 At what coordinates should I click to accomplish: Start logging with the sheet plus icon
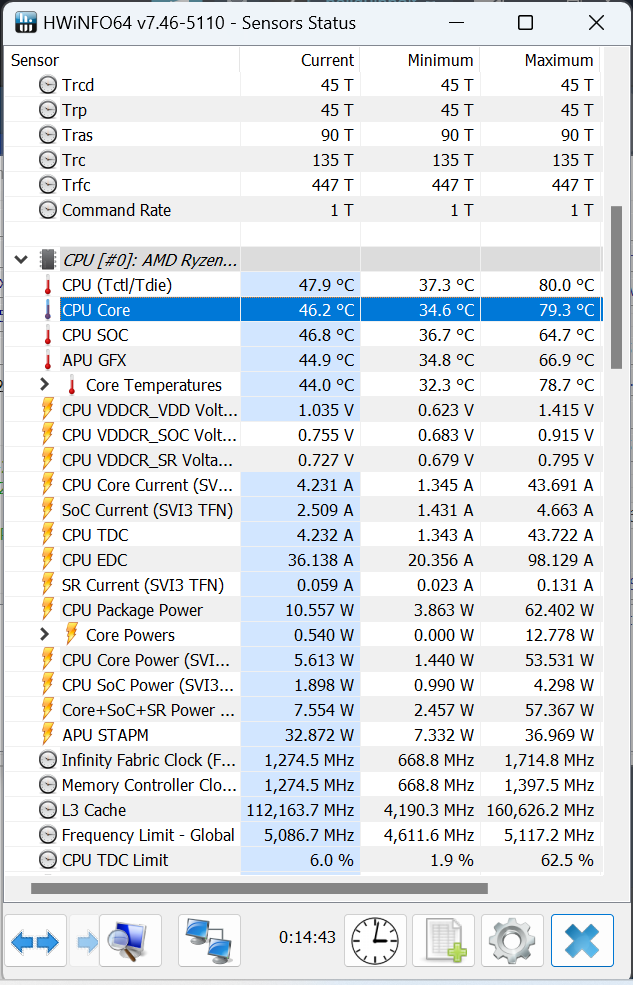(444, 940)
